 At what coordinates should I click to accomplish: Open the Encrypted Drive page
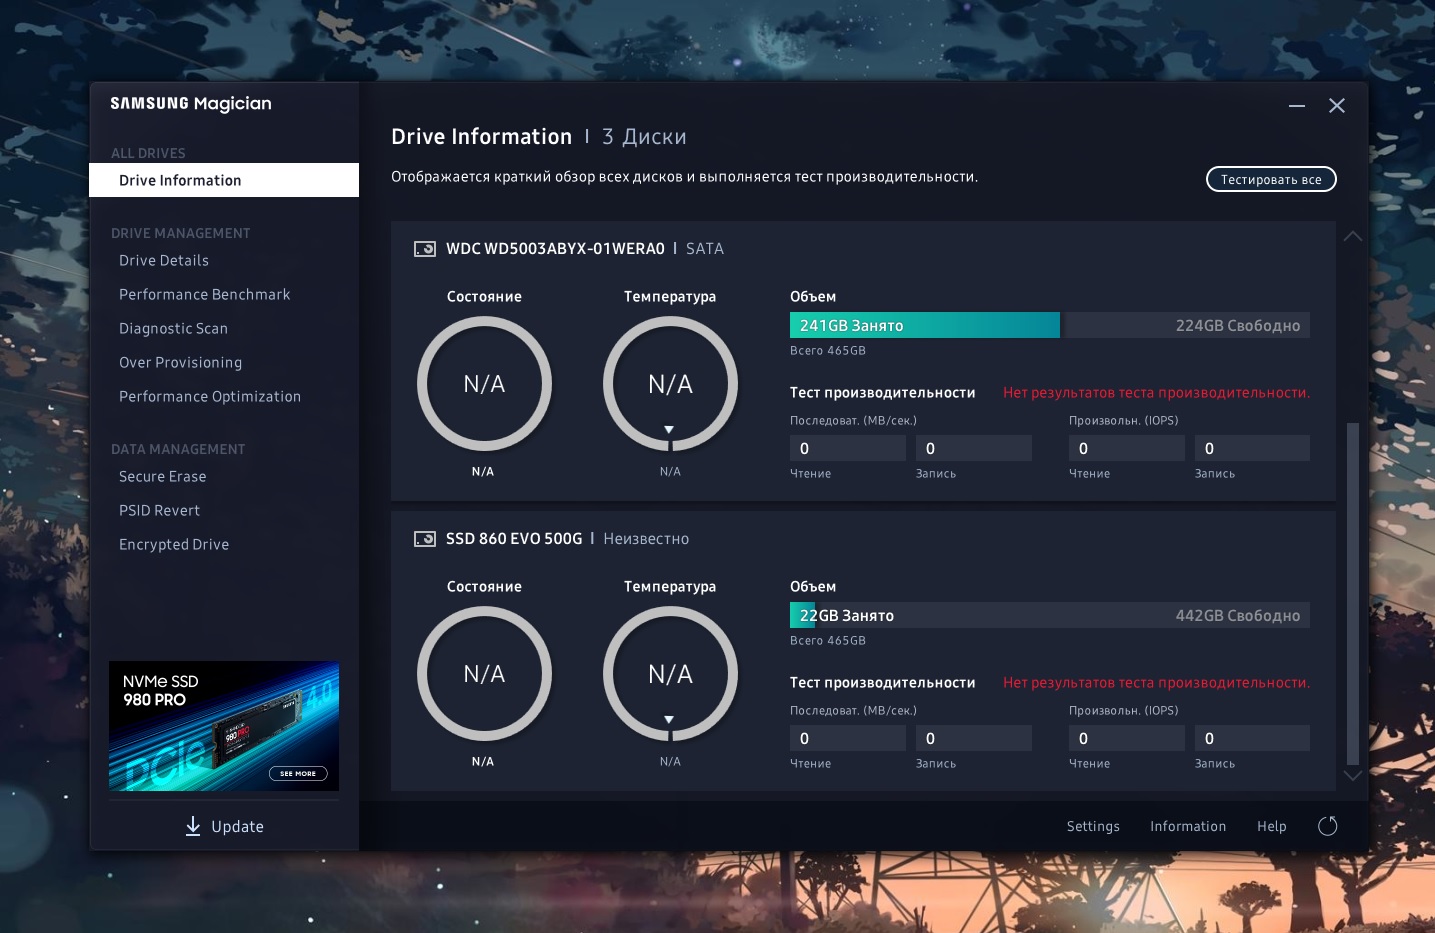[x=174, y=544]
